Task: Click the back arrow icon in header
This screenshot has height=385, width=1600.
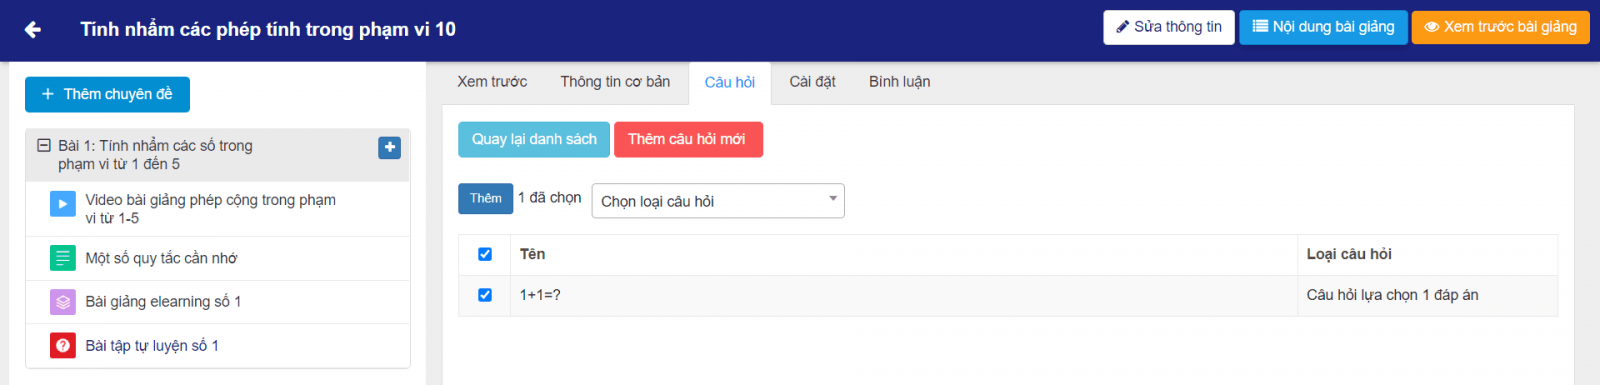Action: tap(33, 30)
